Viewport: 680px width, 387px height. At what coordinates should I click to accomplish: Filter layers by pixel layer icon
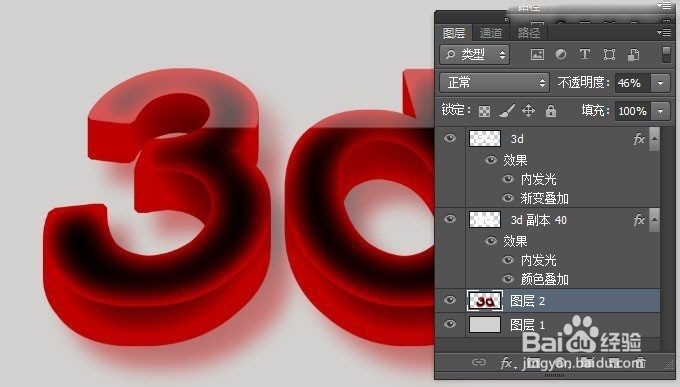537,55
